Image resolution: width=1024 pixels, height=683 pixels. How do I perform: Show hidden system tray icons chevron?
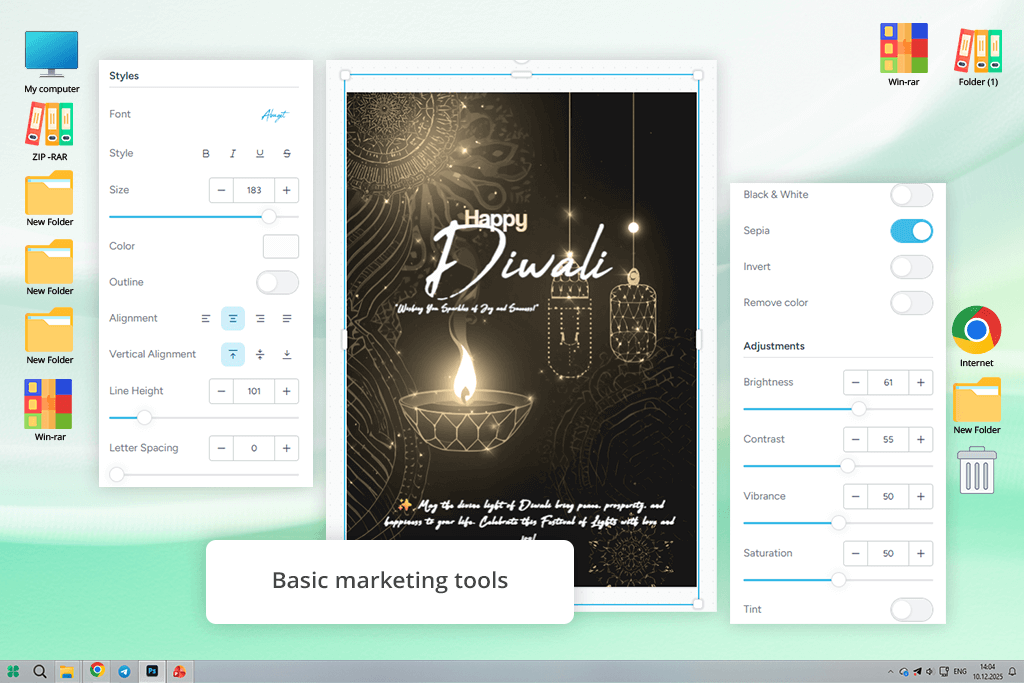pyautogui.click(x=890, y=671)
